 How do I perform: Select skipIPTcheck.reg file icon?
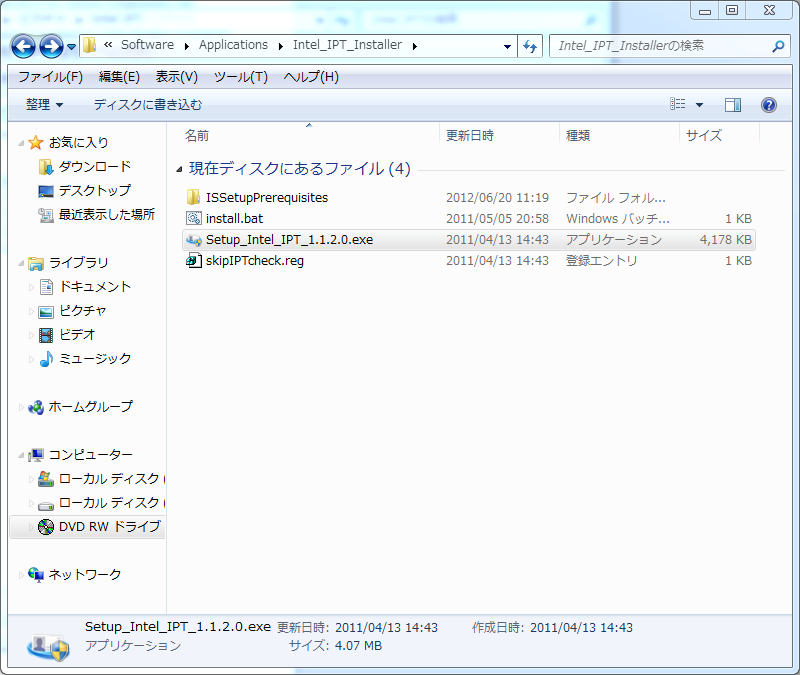pos(194,261)
